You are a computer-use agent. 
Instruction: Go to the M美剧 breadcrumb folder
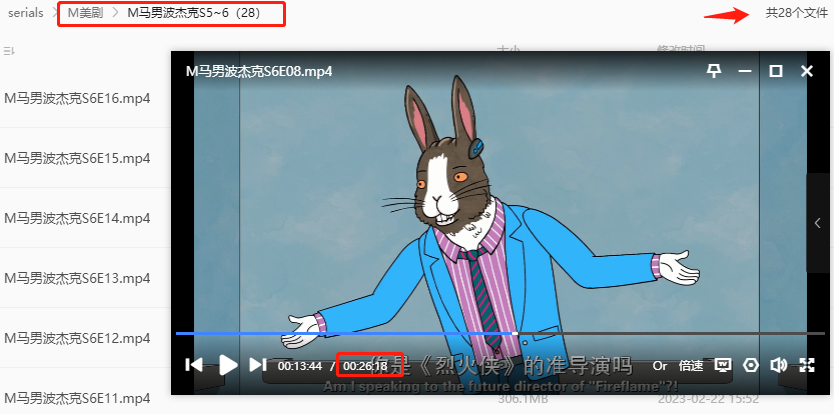[x=85, y=13]
